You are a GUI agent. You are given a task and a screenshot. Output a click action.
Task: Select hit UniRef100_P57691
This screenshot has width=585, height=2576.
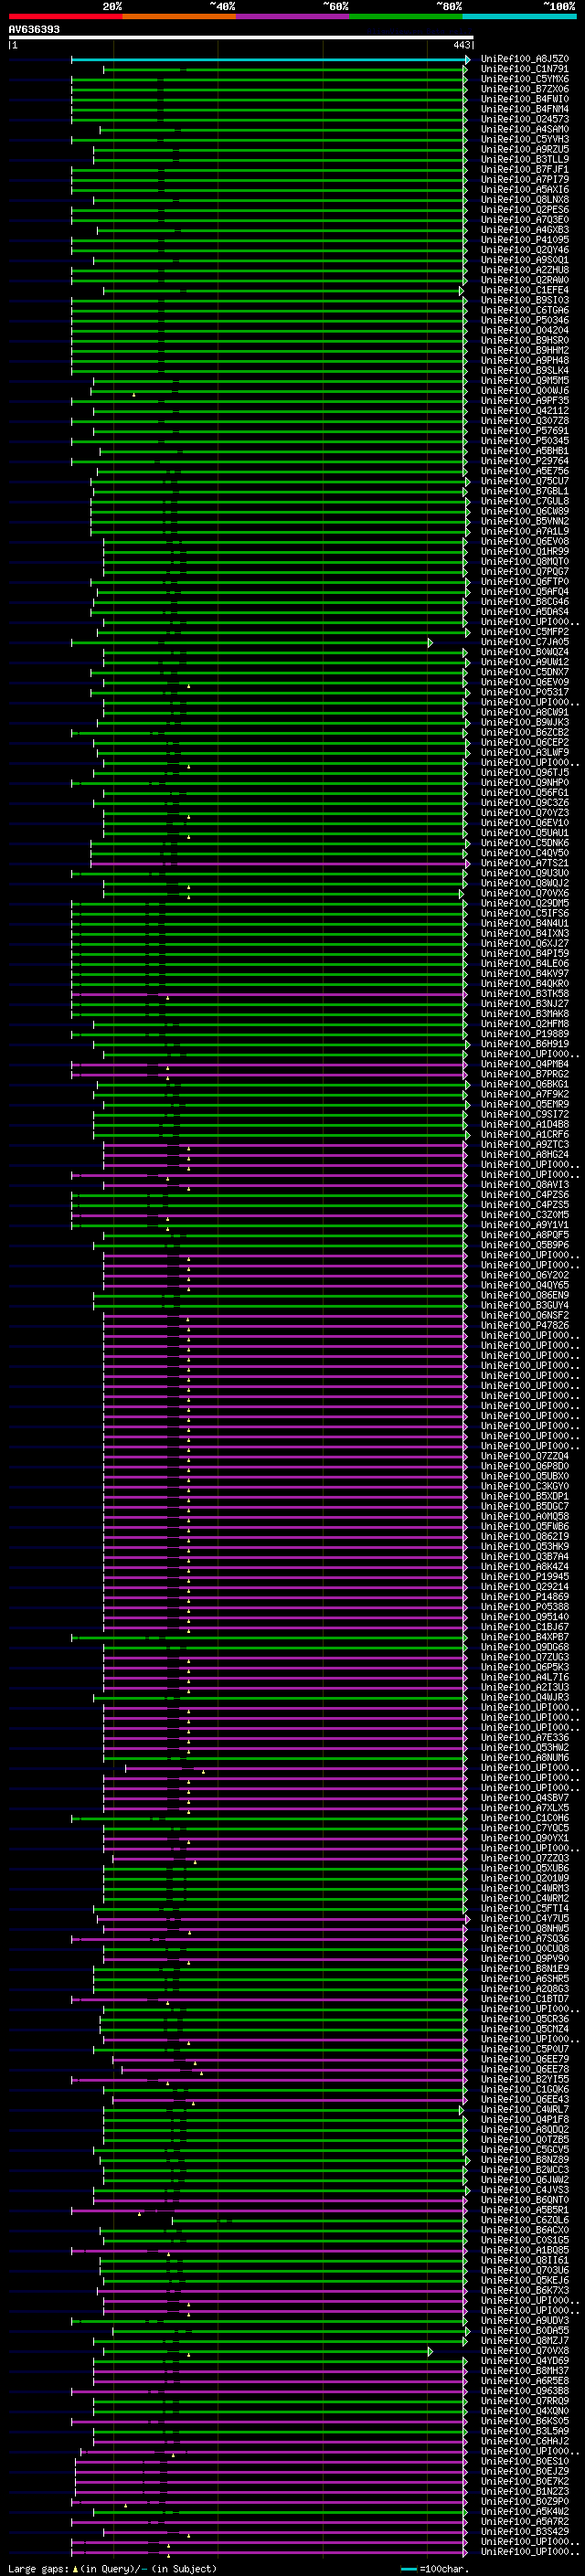coord(524,431)
